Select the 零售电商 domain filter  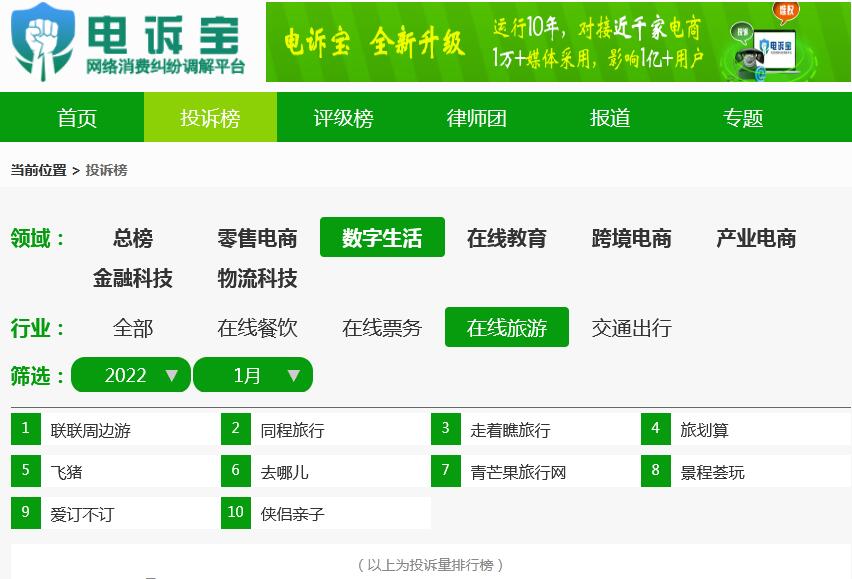(x=257, y=238)
